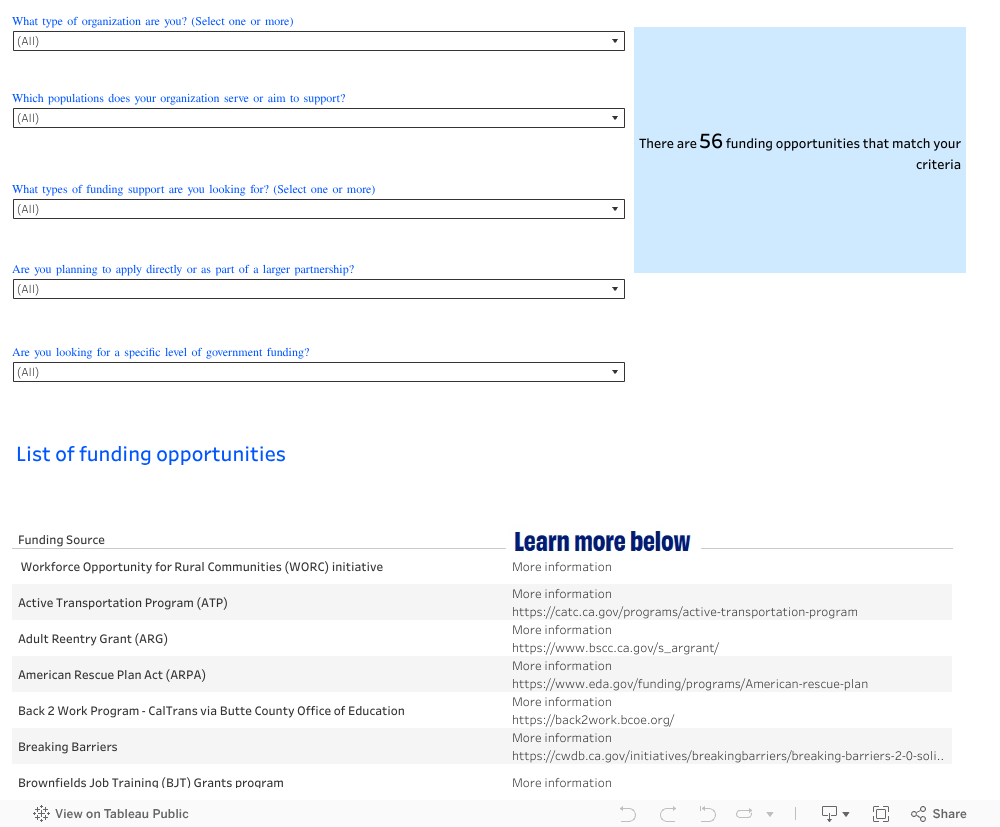This screenshot has width=1000, height=827.
Task: Open the organization type filter dropdown
Action: tap(318, 41)
